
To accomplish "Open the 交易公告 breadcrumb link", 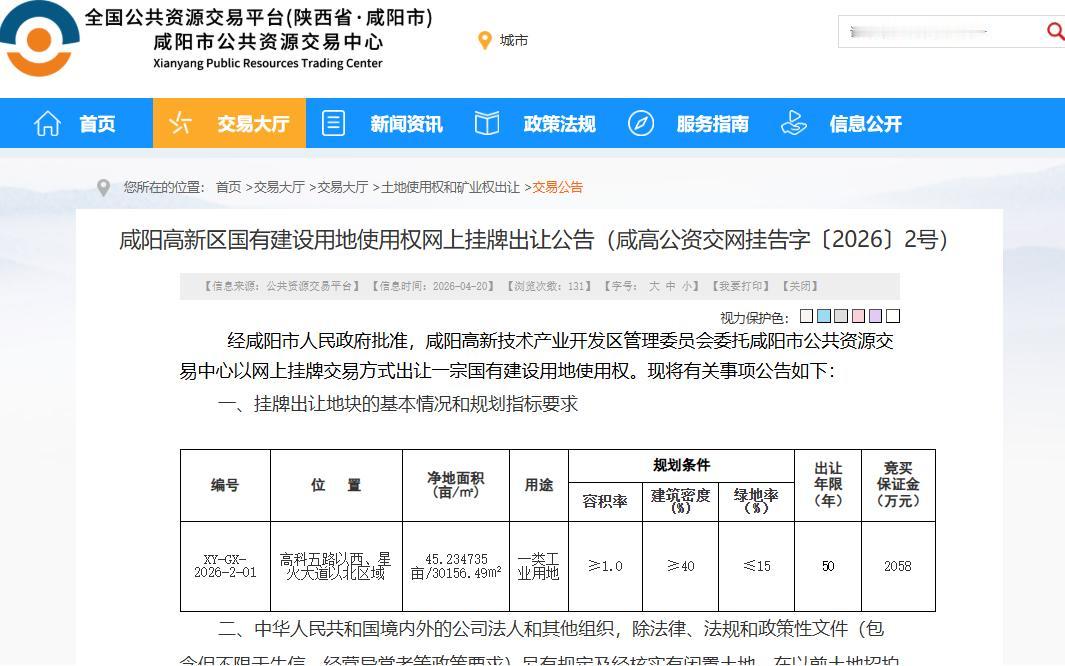I will click(x=557, y=187).
